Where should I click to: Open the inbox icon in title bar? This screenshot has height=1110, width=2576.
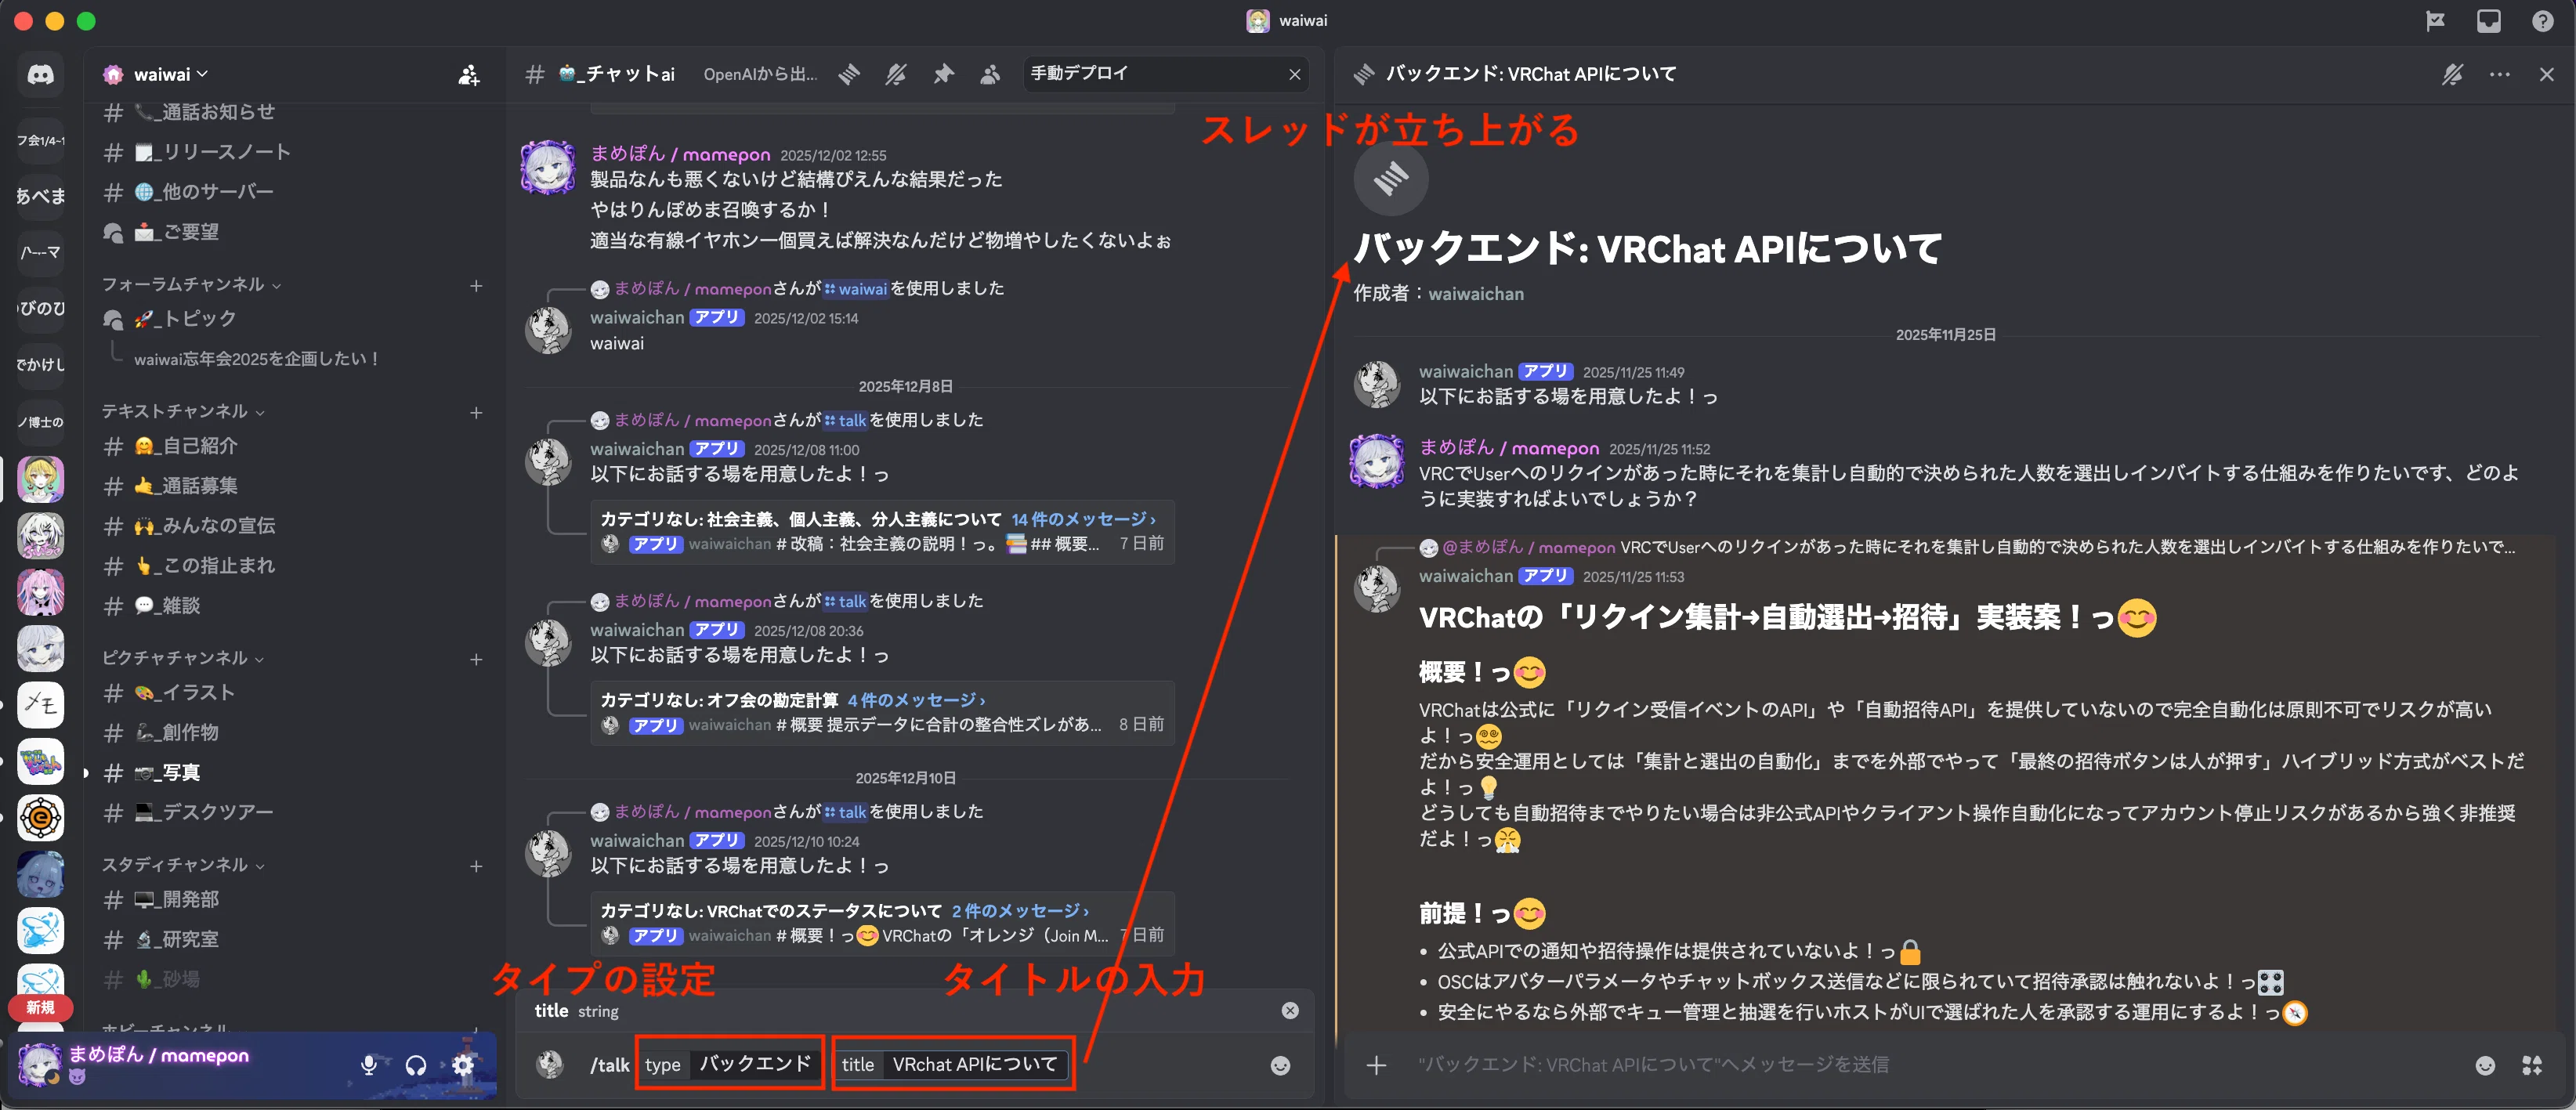pyautogui.click(x=2489, y=21)
